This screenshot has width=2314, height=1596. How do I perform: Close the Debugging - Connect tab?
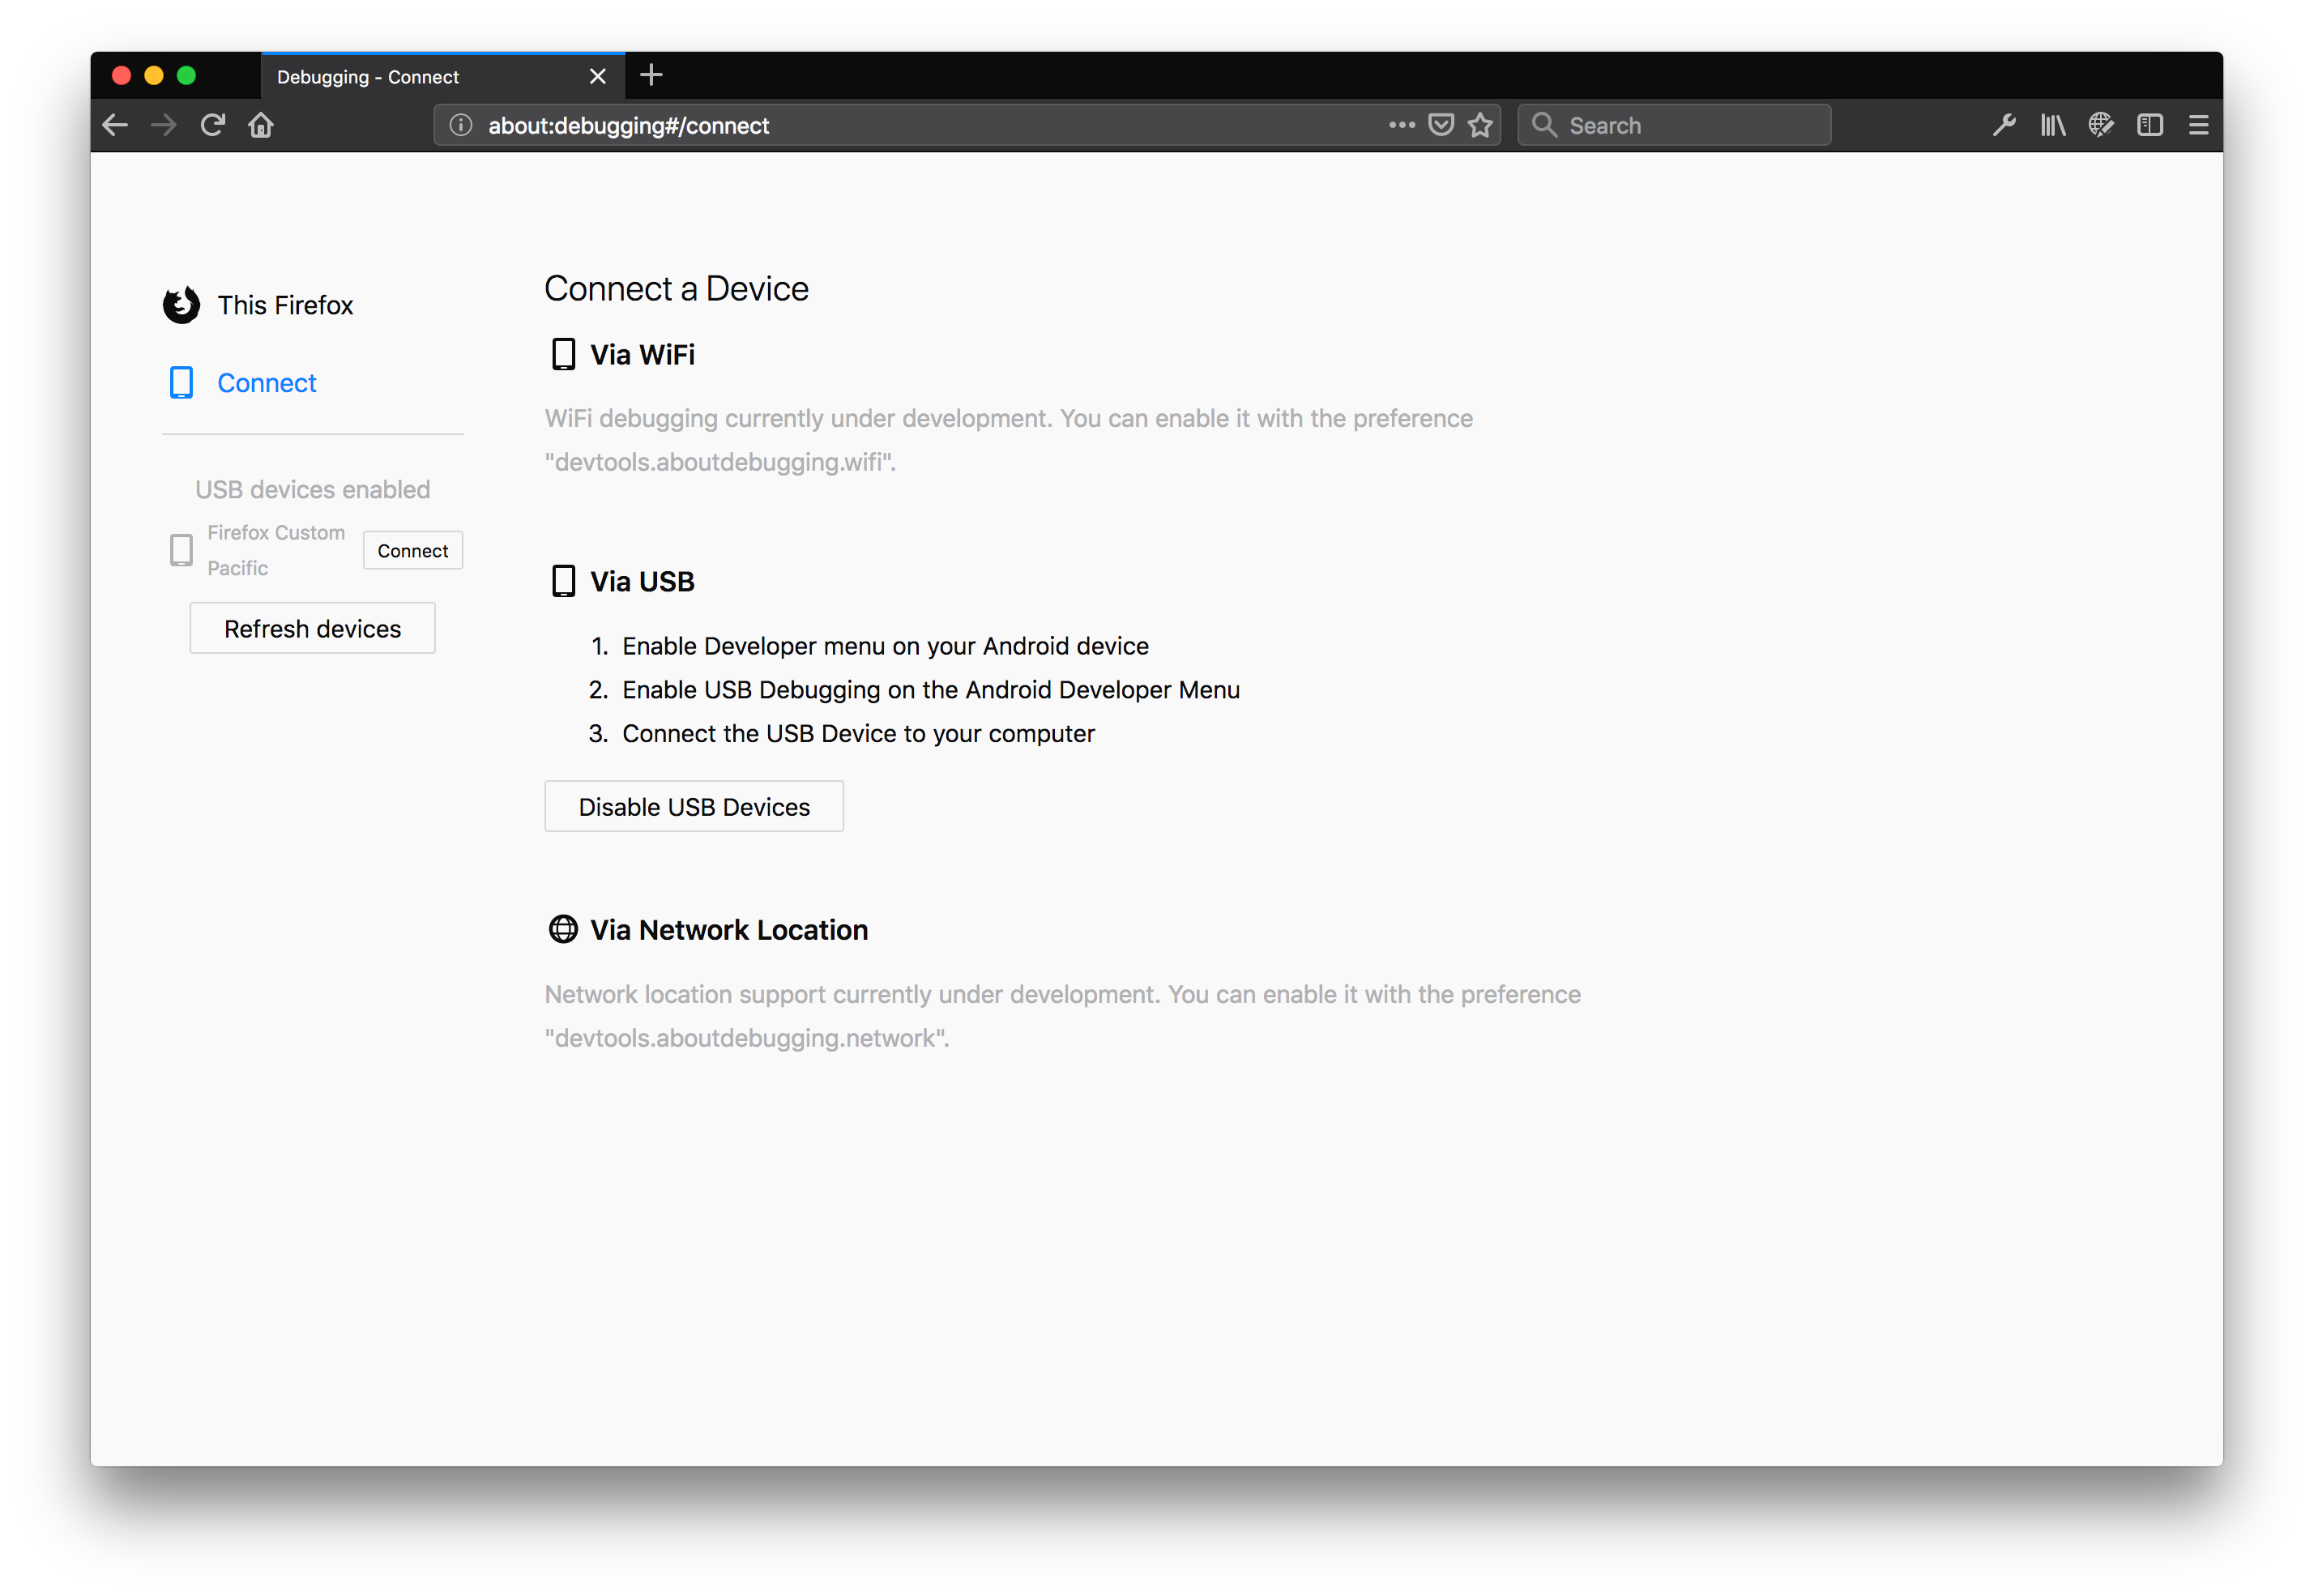point(598,77)
